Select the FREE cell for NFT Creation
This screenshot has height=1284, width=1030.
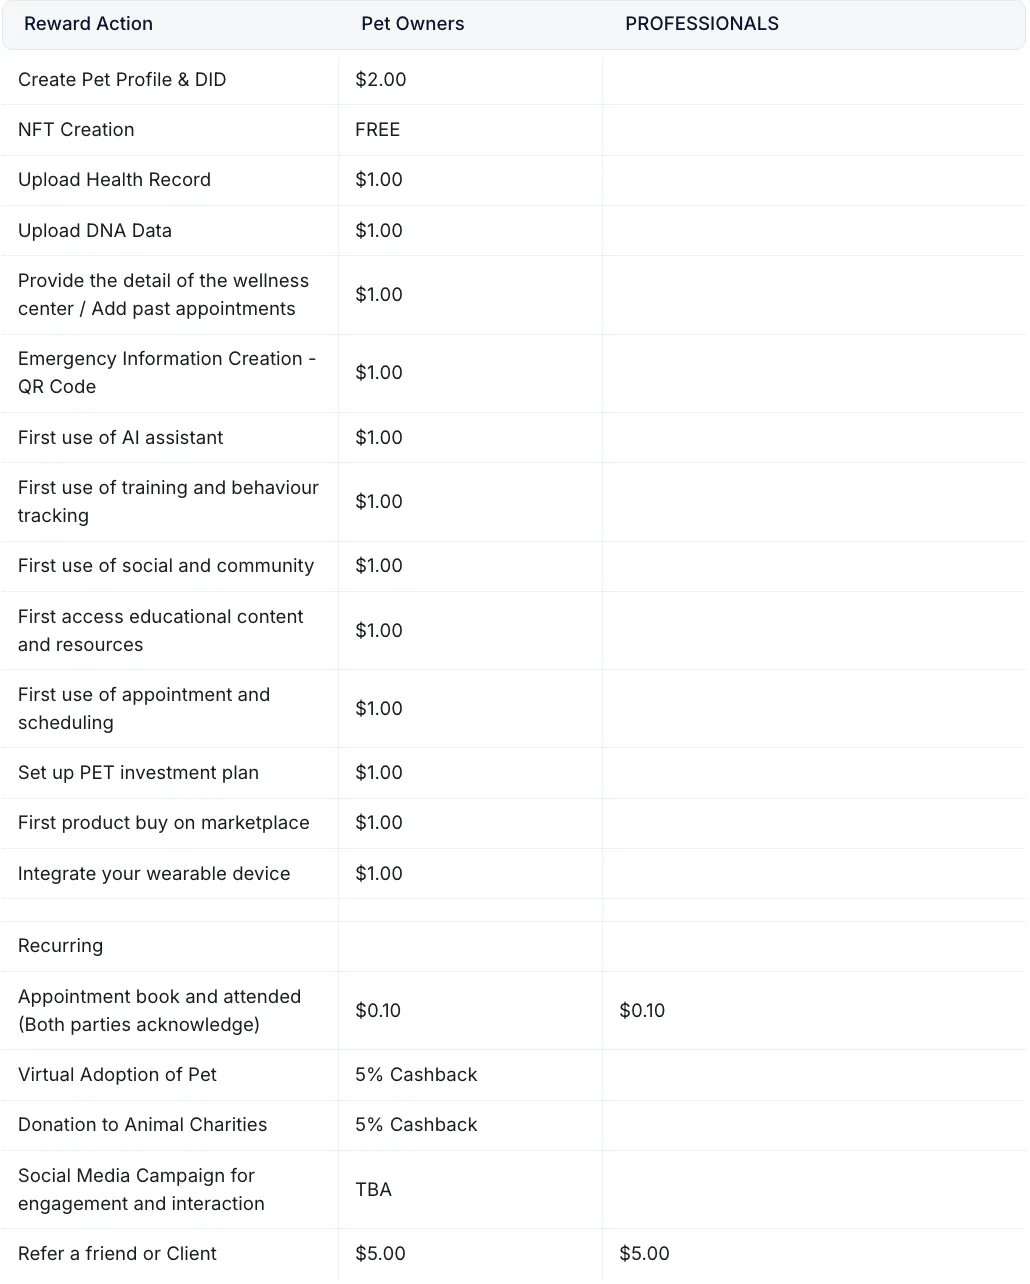tap(377, 130)
